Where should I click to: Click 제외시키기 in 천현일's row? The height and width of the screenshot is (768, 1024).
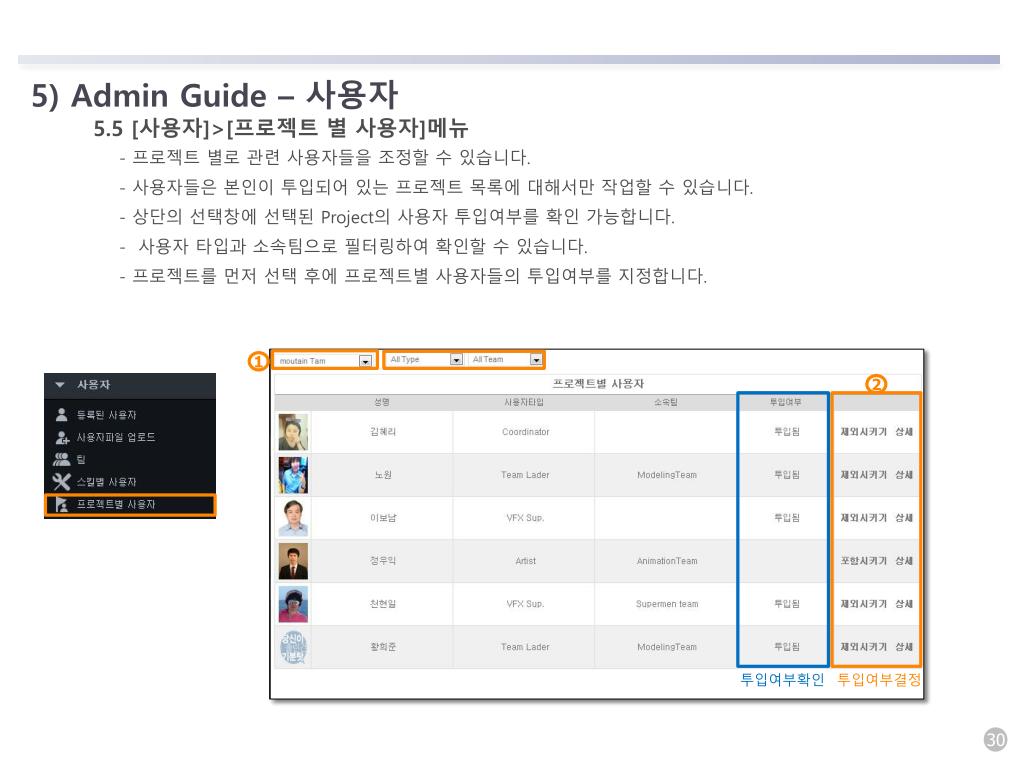tap(863, 604)
